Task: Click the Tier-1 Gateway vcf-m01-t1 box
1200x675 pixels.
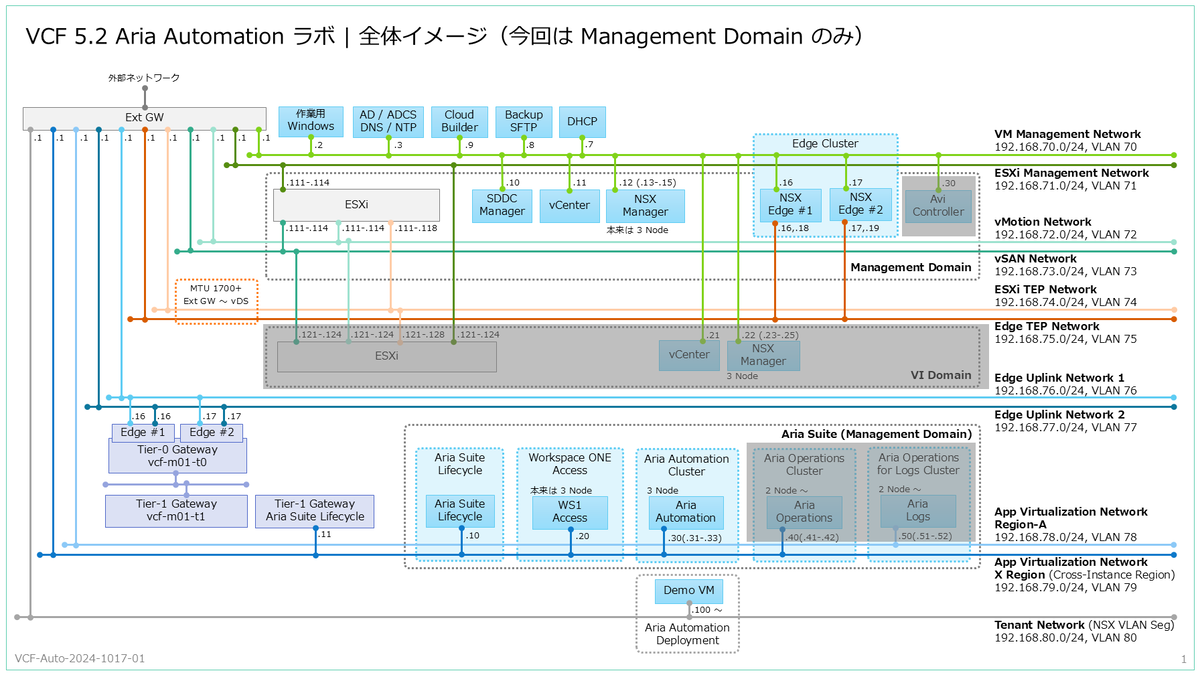Action: click(177, 510)
